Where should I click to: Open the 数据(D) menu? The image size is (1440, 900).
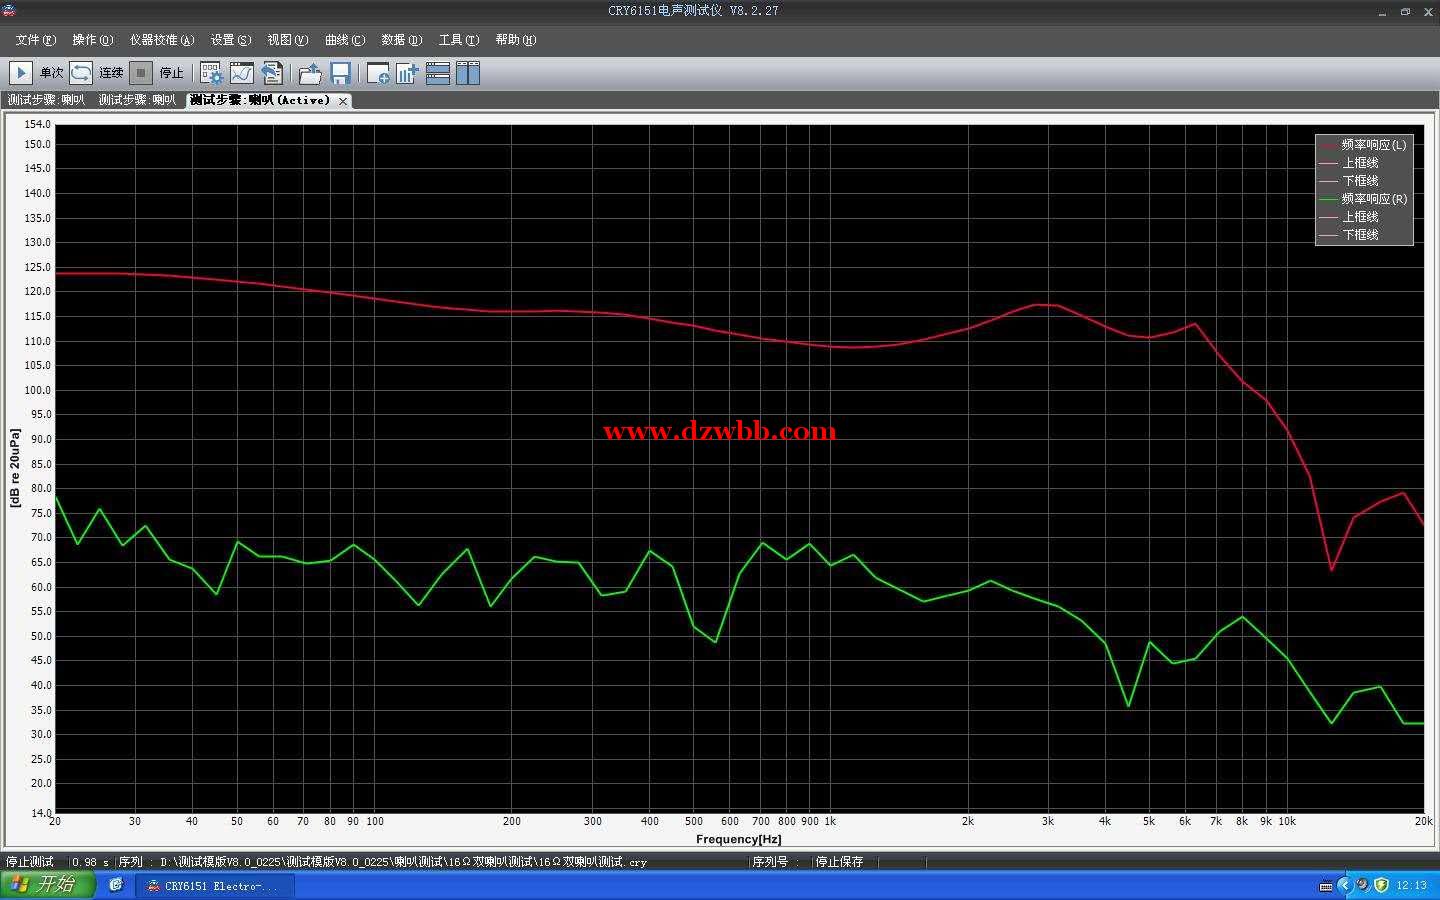pos(401,40)
